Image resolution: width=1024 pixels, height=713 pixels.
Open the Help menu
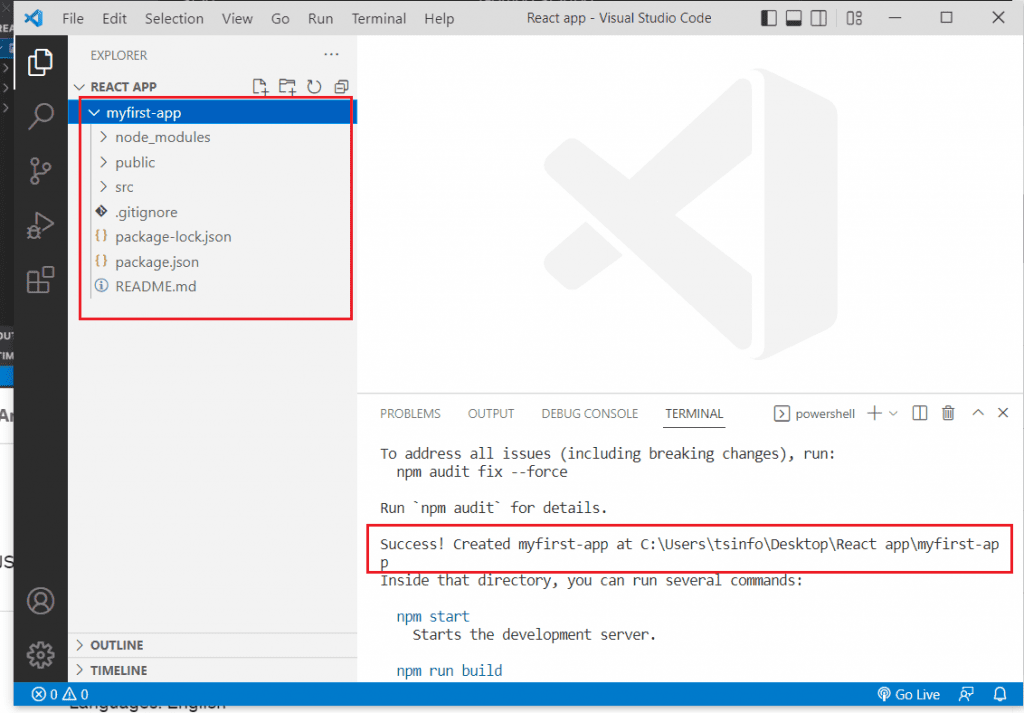[439, 18]
